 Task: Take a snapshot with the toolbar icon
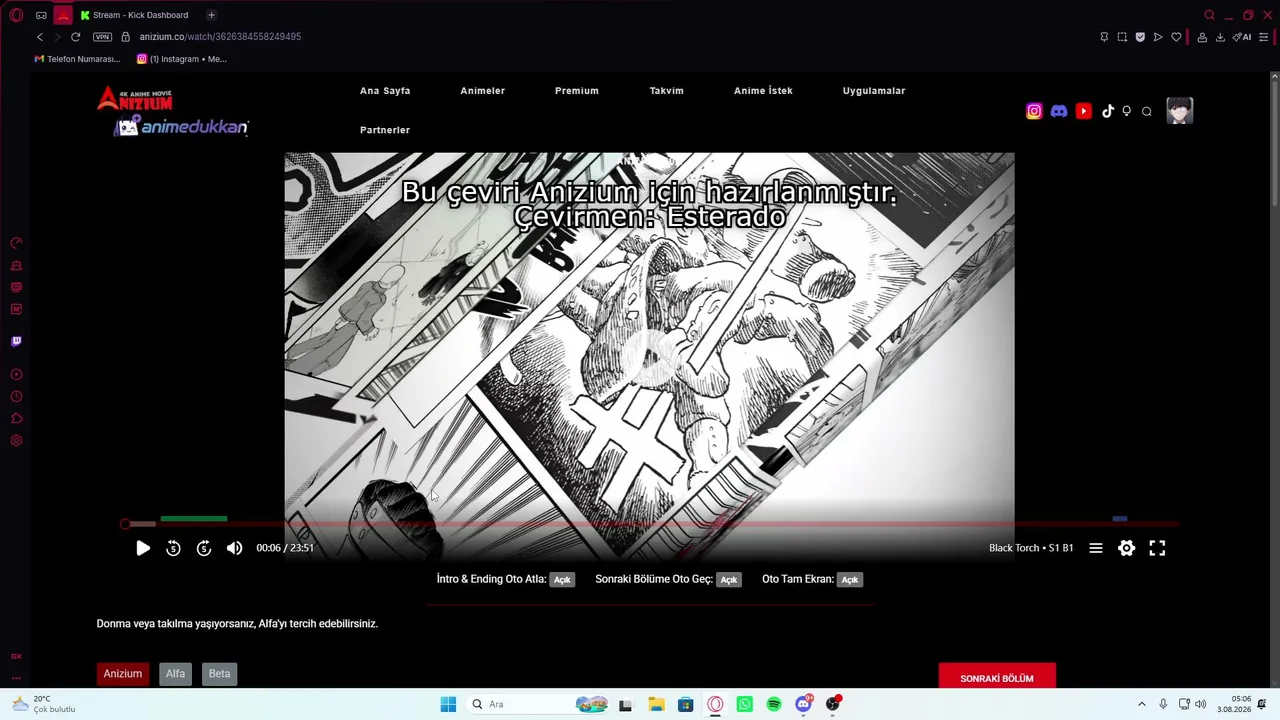[x=1122, y=37]
